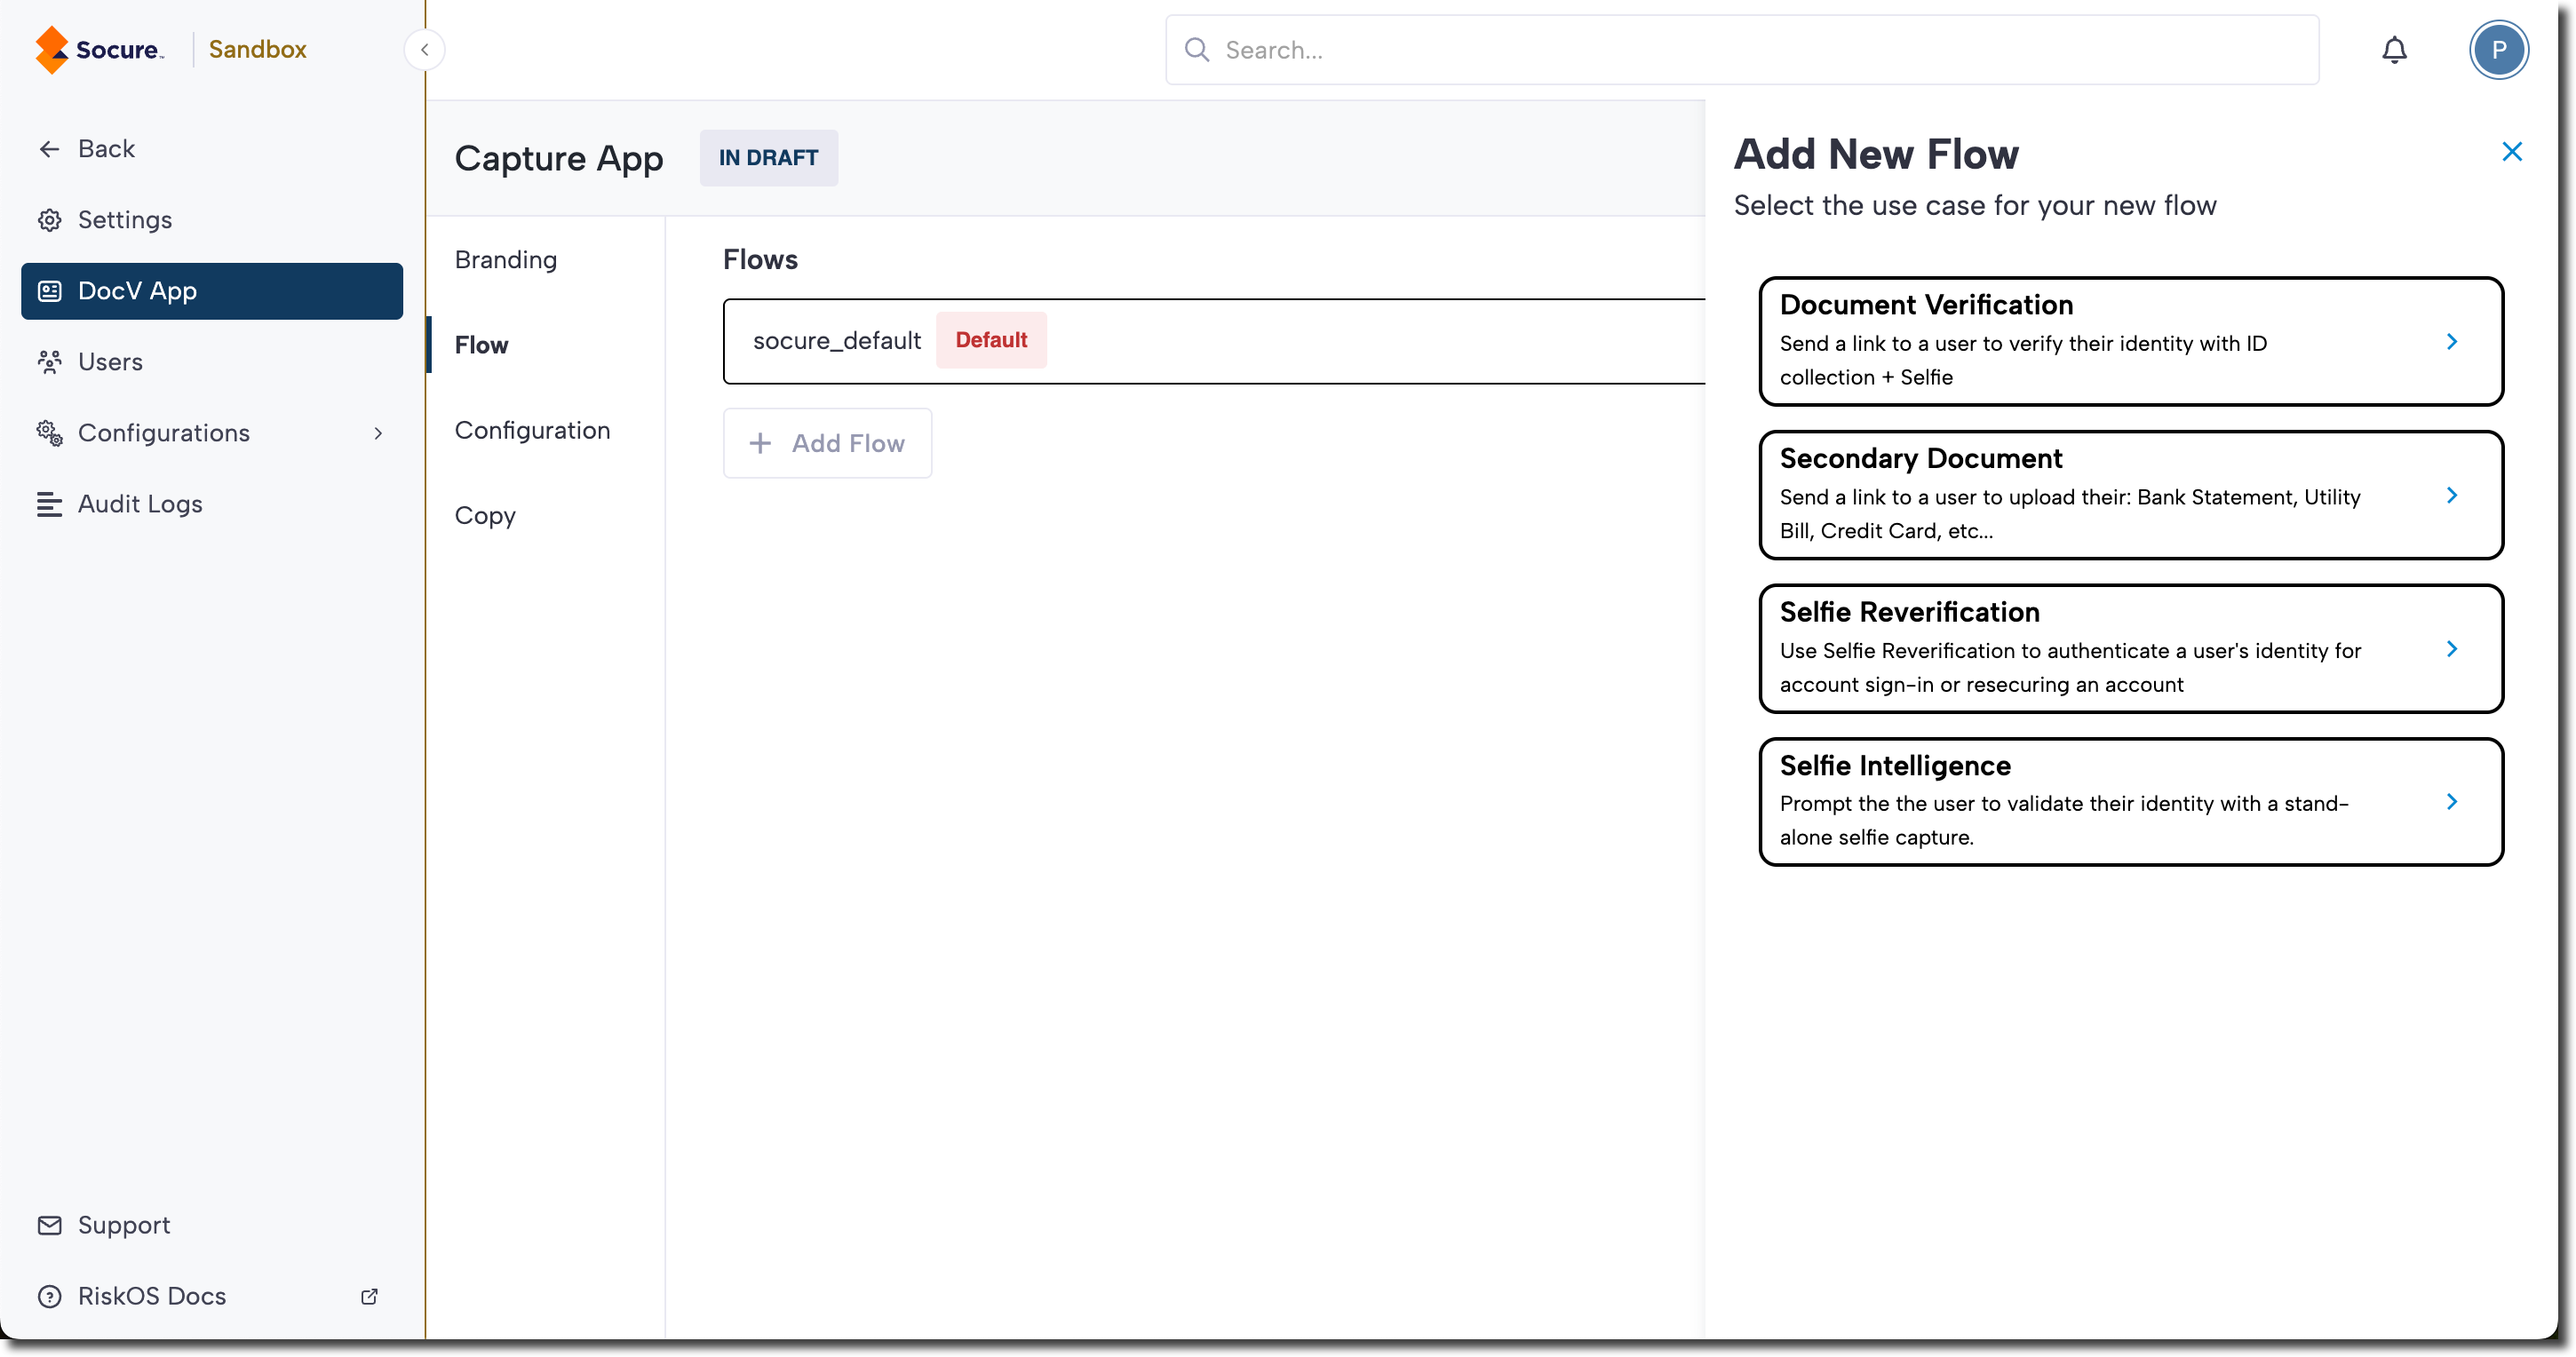Image resolution: width=2576 pixels, height=1357 pixels.
Task: Select the Selfie Intelligence flow
Action: coord(2130,802)
